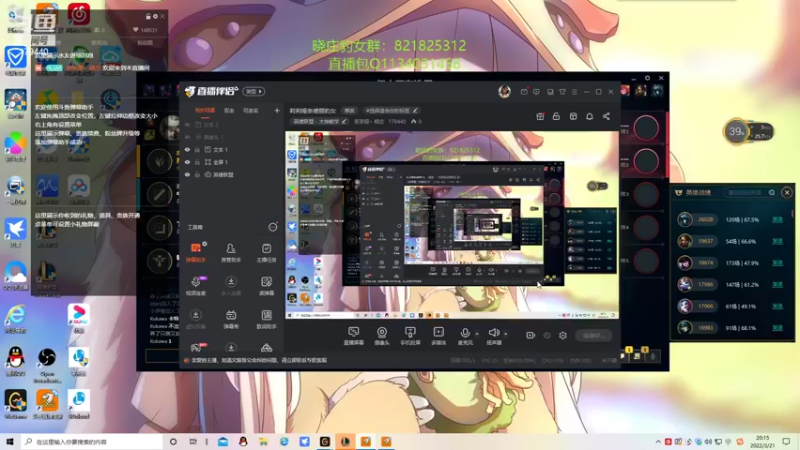This screenshot has height=450, width=800.
Task: Open the 房管助手 tool
Action: point(231,253)
